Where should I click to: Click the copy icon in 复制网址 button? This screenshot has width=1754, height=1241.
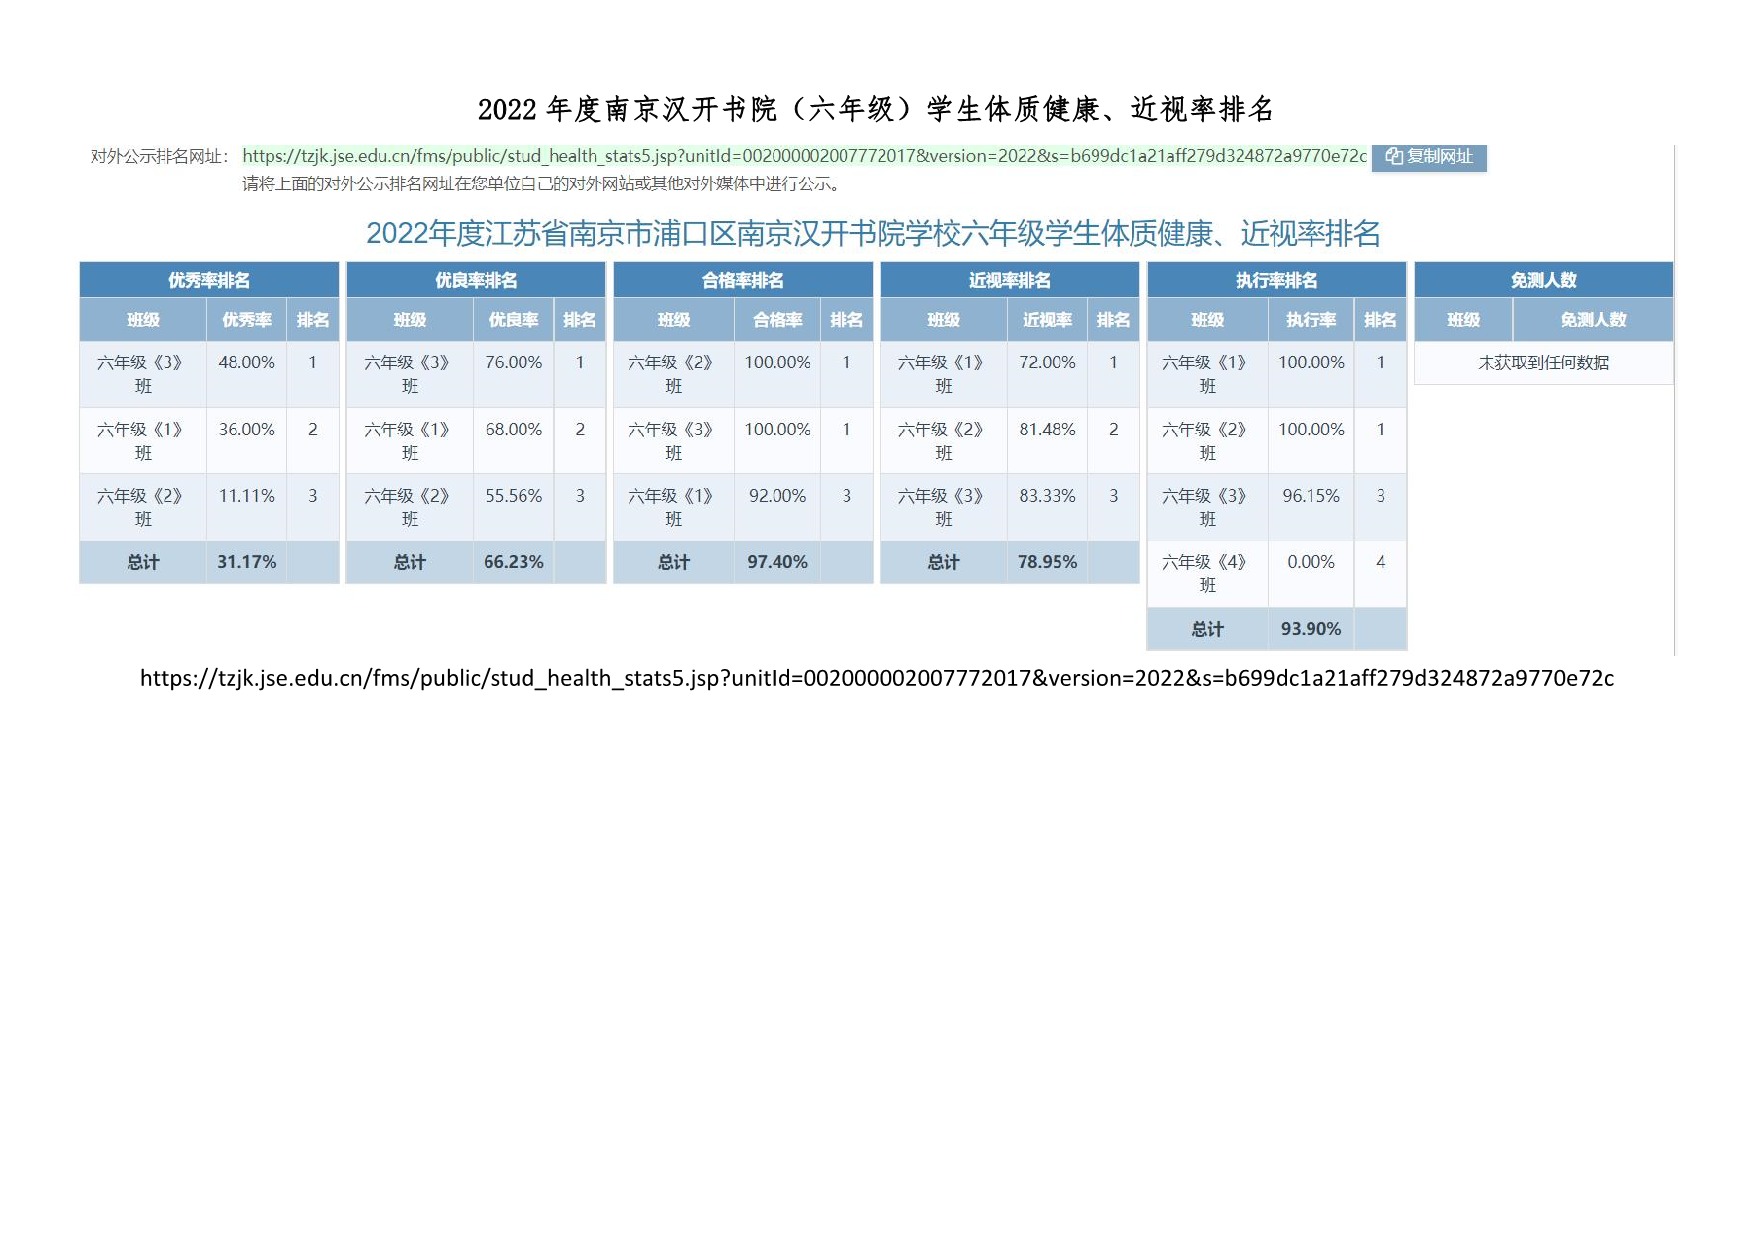click(1393, 157)
